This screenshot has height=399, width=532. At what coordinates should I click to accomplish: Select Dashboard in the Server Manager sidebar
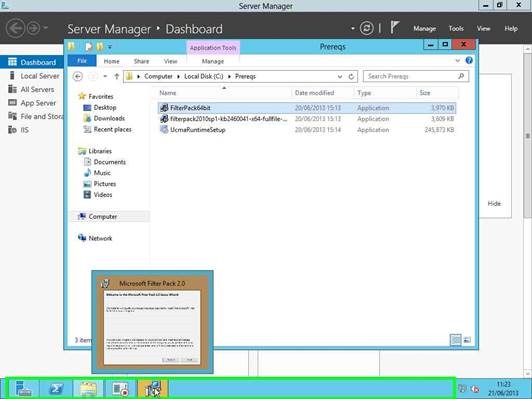click(32, 62)
